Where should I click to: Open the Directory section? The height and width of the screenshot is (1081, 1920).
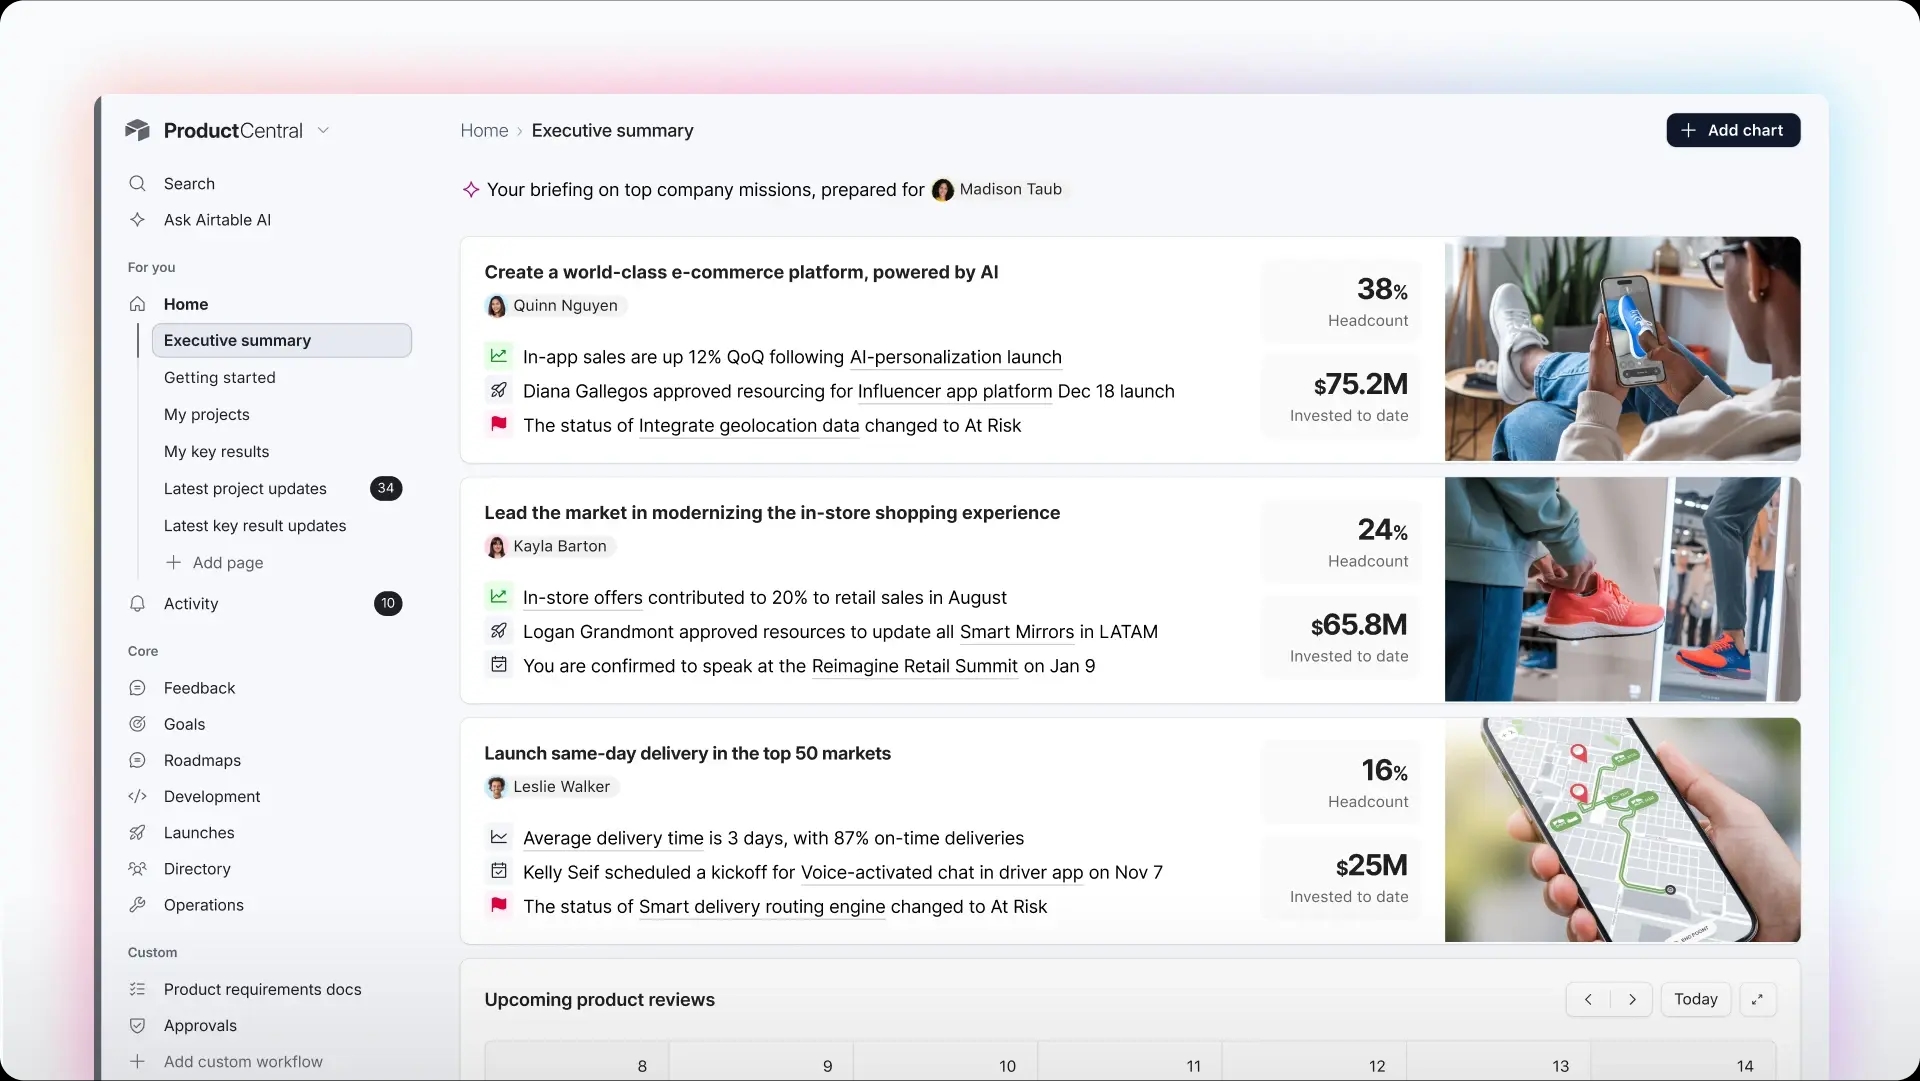197,869
